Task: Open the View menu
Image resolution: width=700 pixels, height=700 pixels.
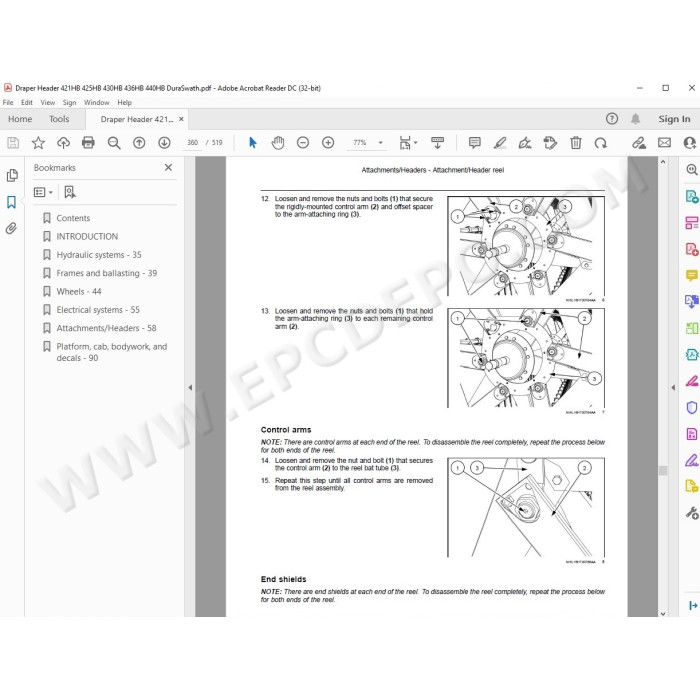Action: pos(48,103)
